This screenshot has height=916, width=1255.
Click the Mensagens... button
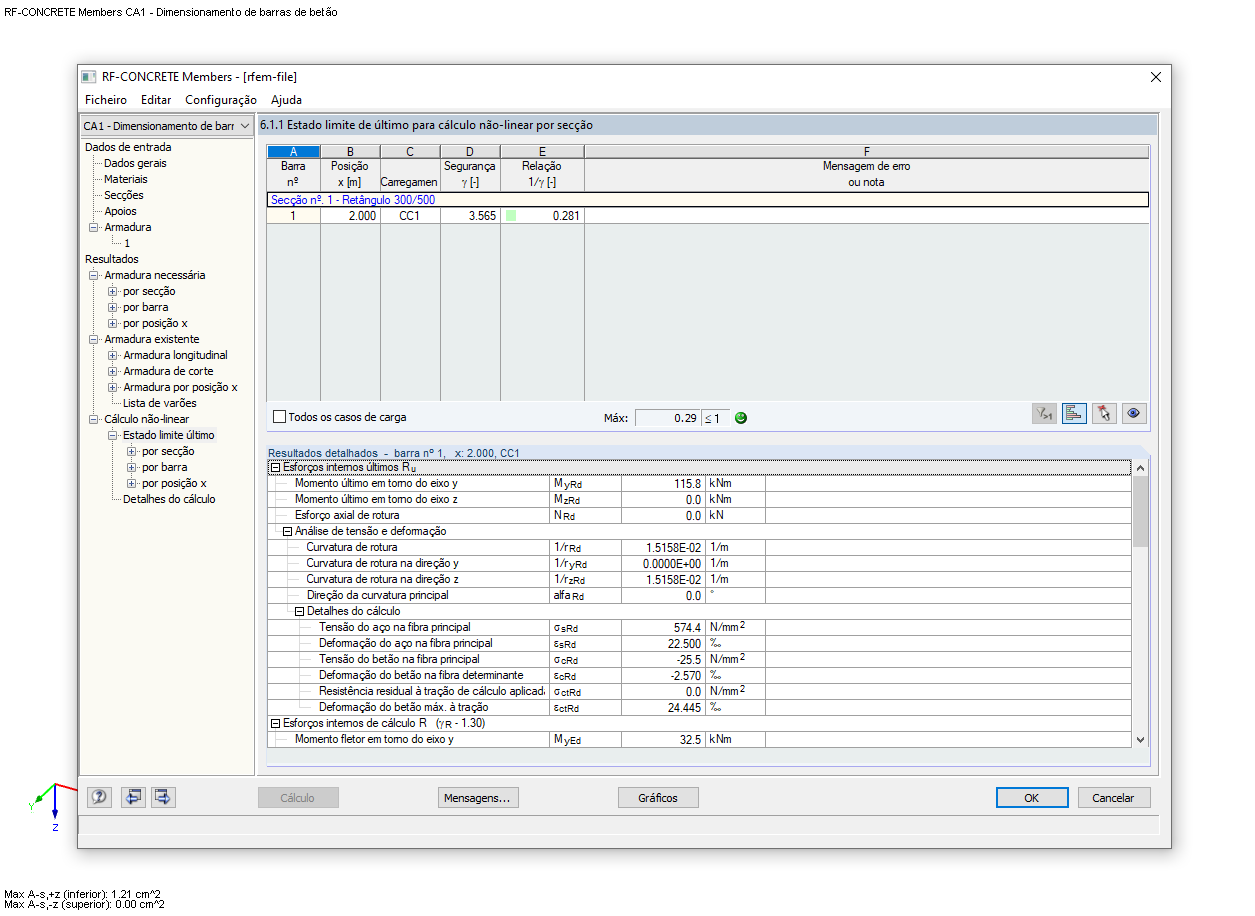pyautogui.click(x=478, y=798)
